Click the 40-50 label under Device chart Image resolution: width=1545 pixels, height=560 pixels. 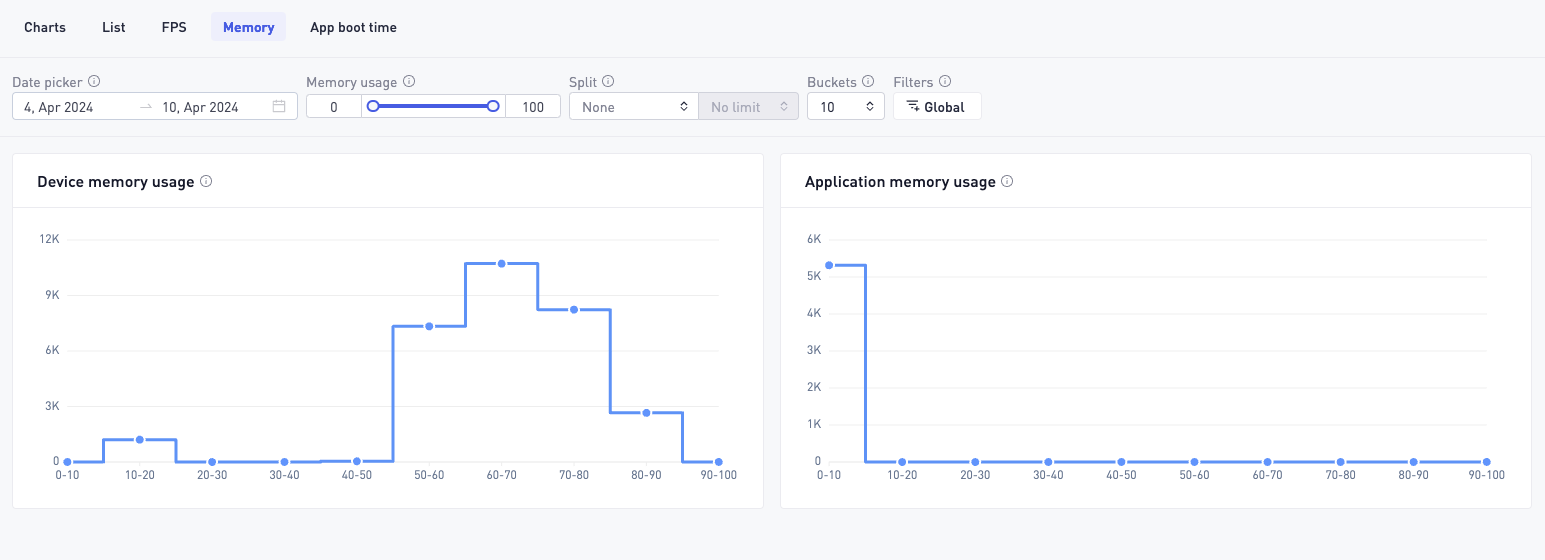click(357, 475)
